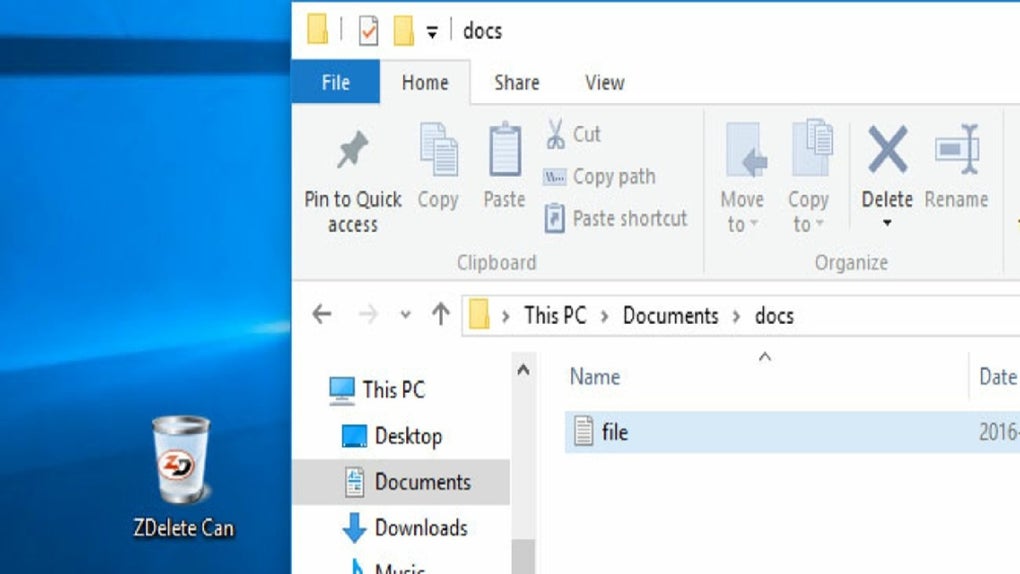
Task: Click the Cut scissors icon
Action: point(555,134)
